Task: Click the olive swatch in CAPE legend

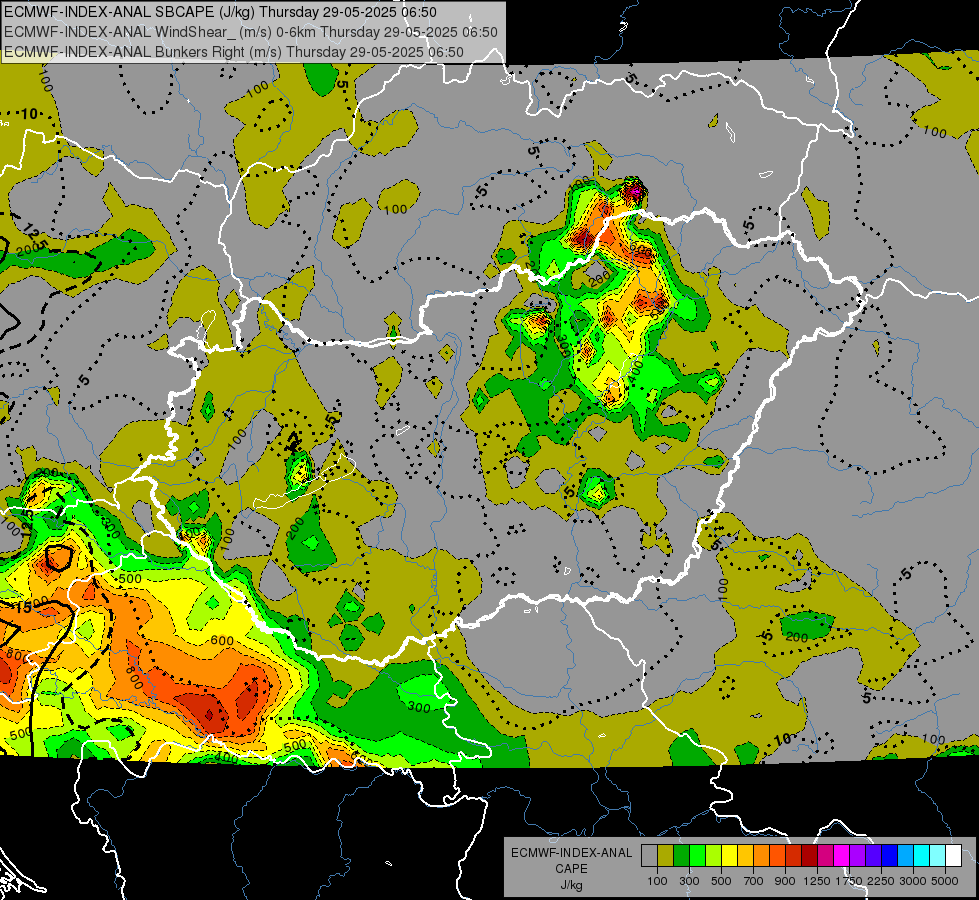Action: [666, 855]
